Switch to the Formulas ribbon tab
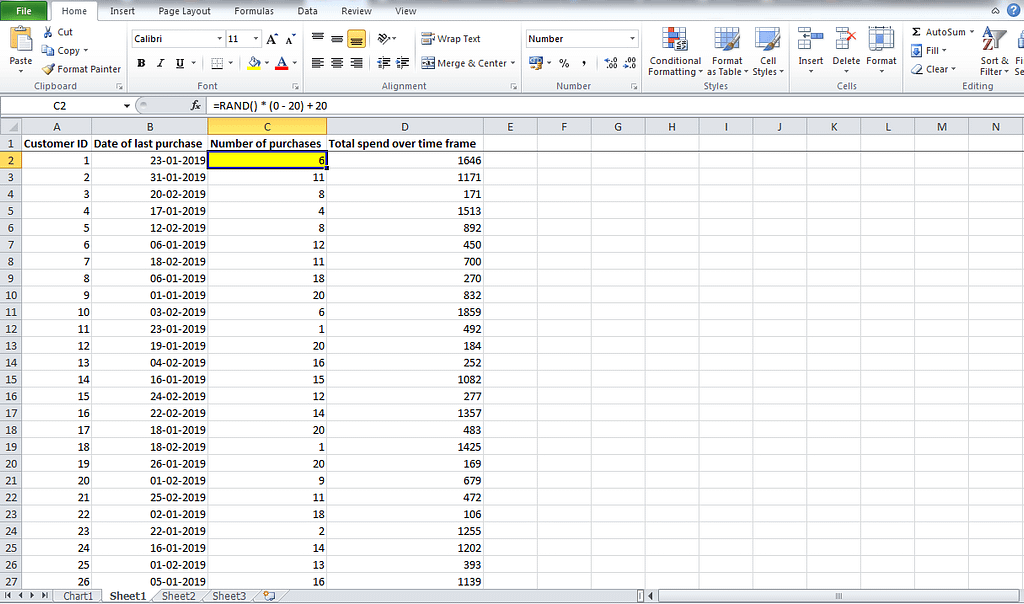The image size is (1024, 604). pyautogui.click(x=254, y=11)
